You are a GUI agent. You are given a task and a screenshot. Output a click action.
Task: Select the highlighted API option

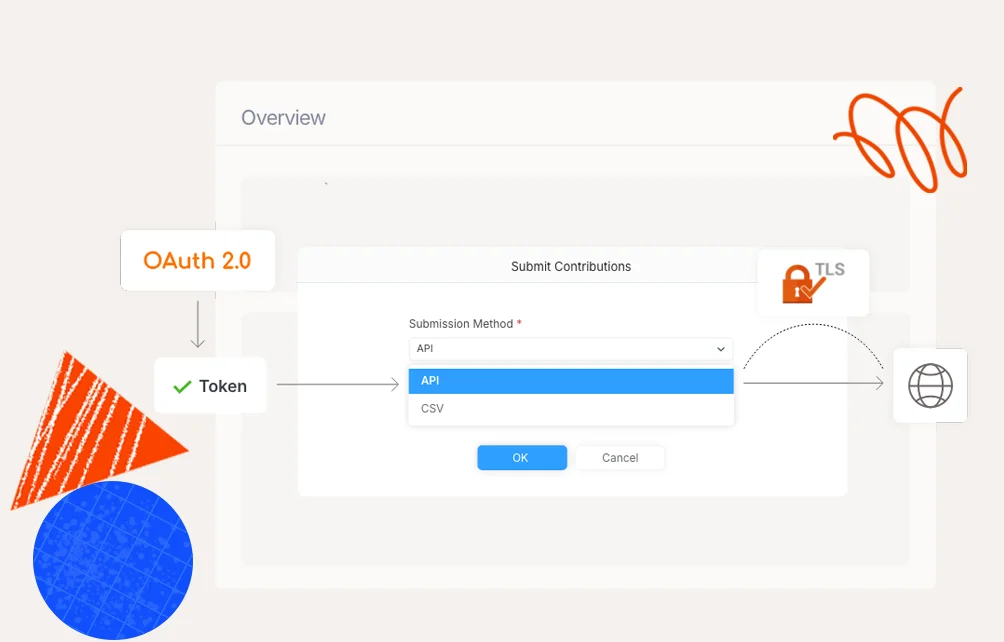[x=570, y=381]
